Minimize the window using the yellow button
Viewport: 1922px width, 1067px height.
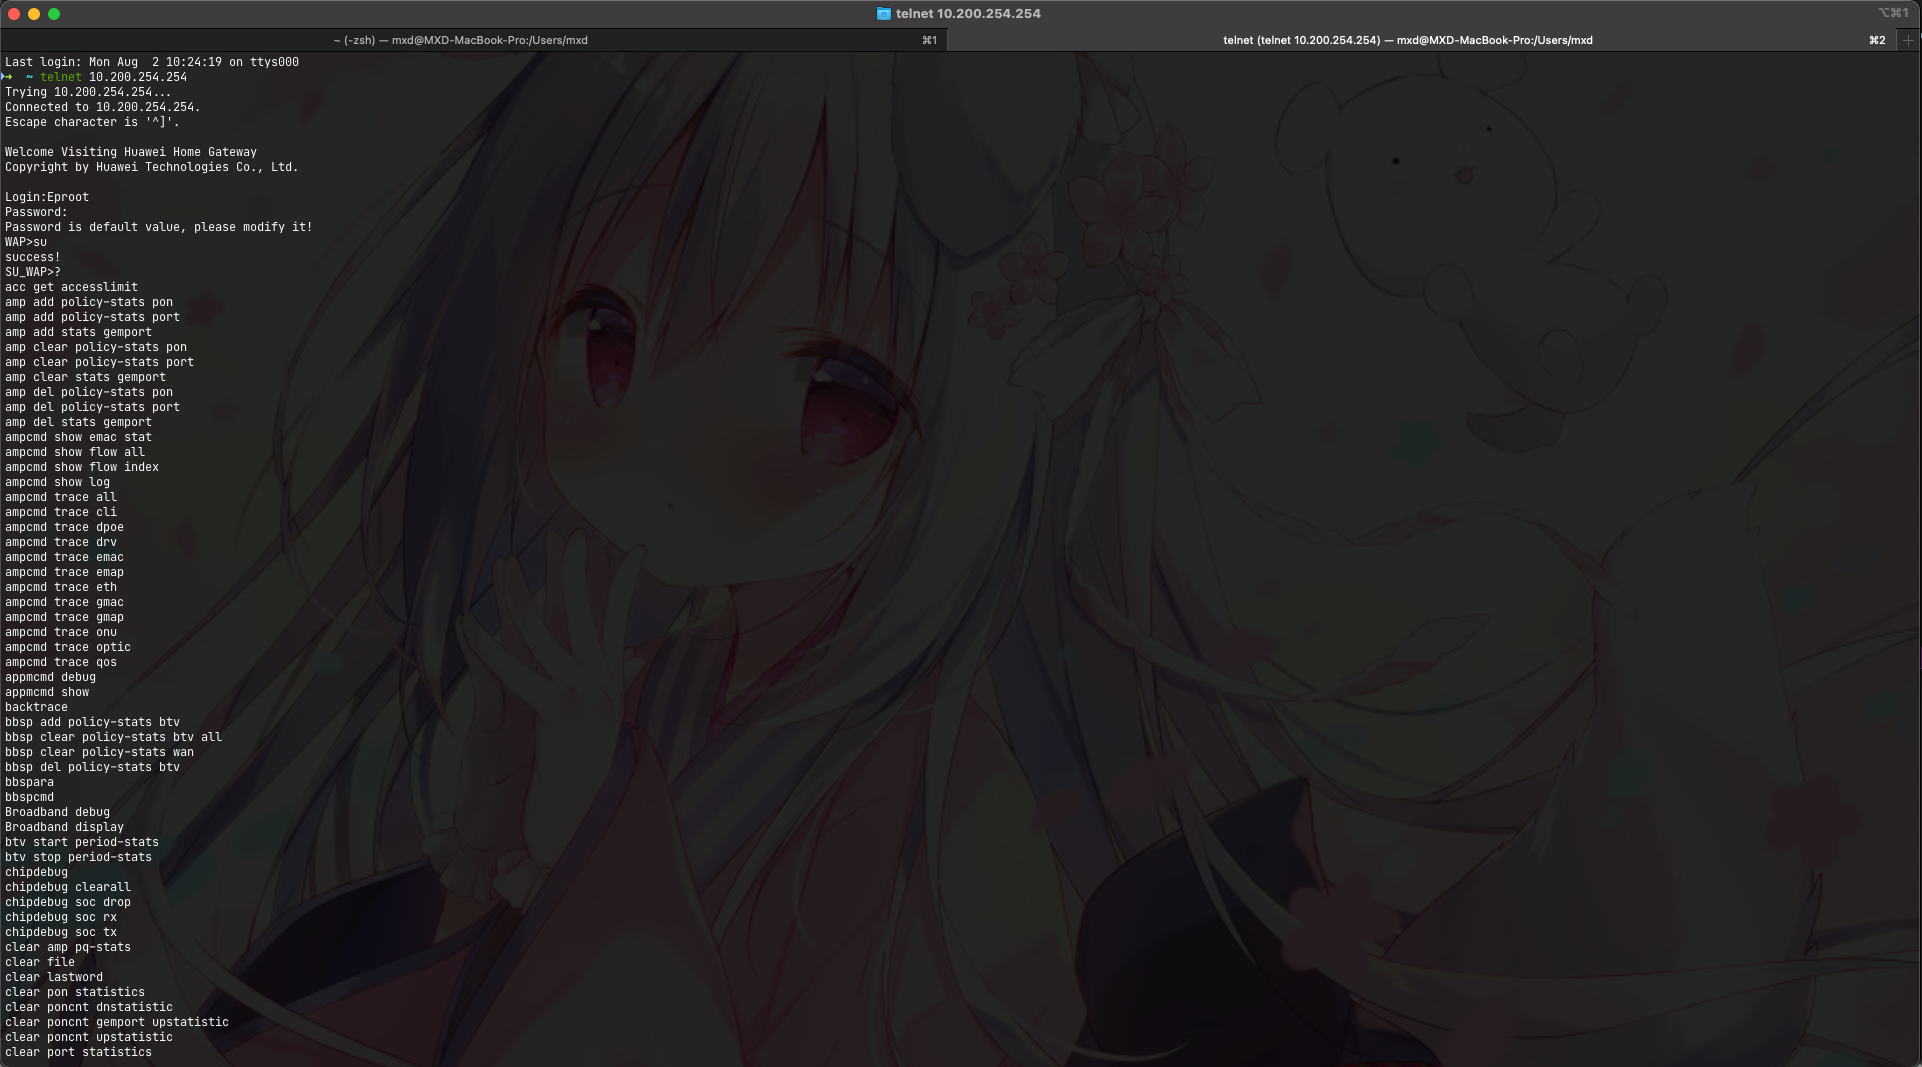point(34,14)
